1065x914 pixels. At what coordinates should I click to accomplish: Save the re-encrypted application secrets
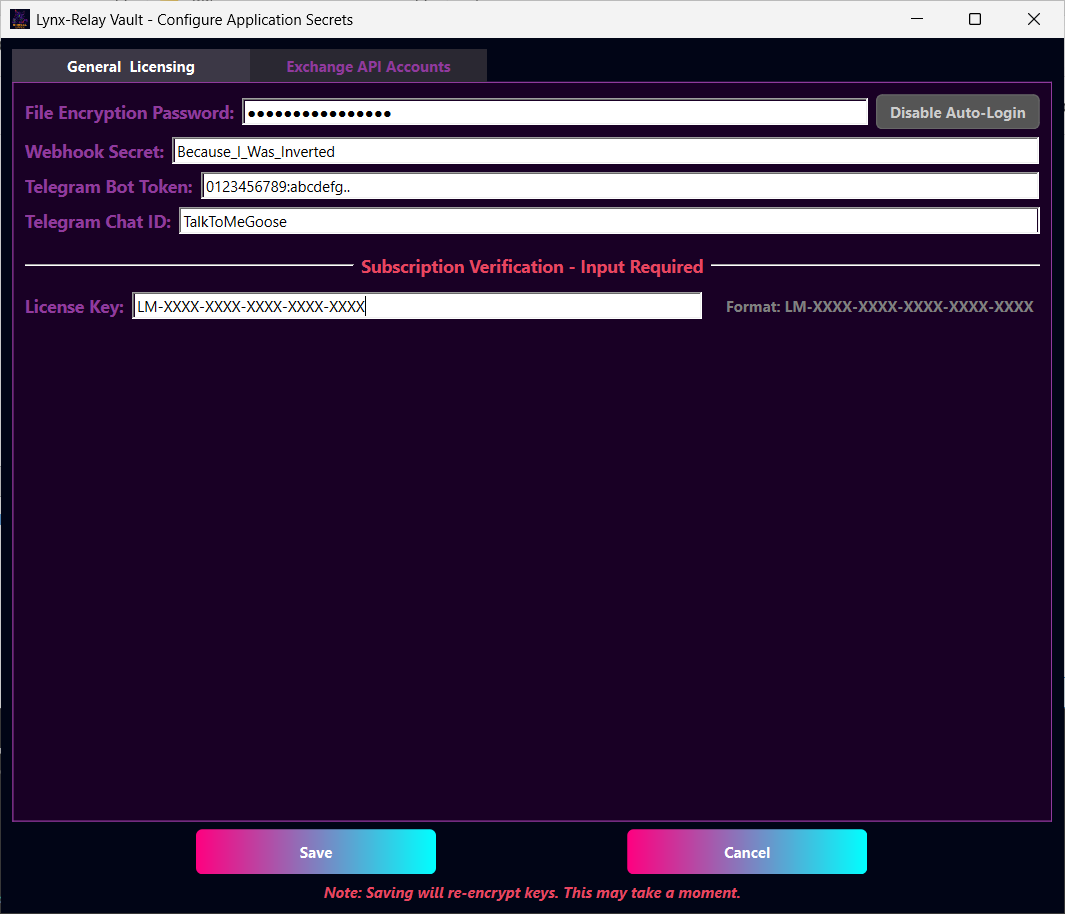click(x=315, y=851)
